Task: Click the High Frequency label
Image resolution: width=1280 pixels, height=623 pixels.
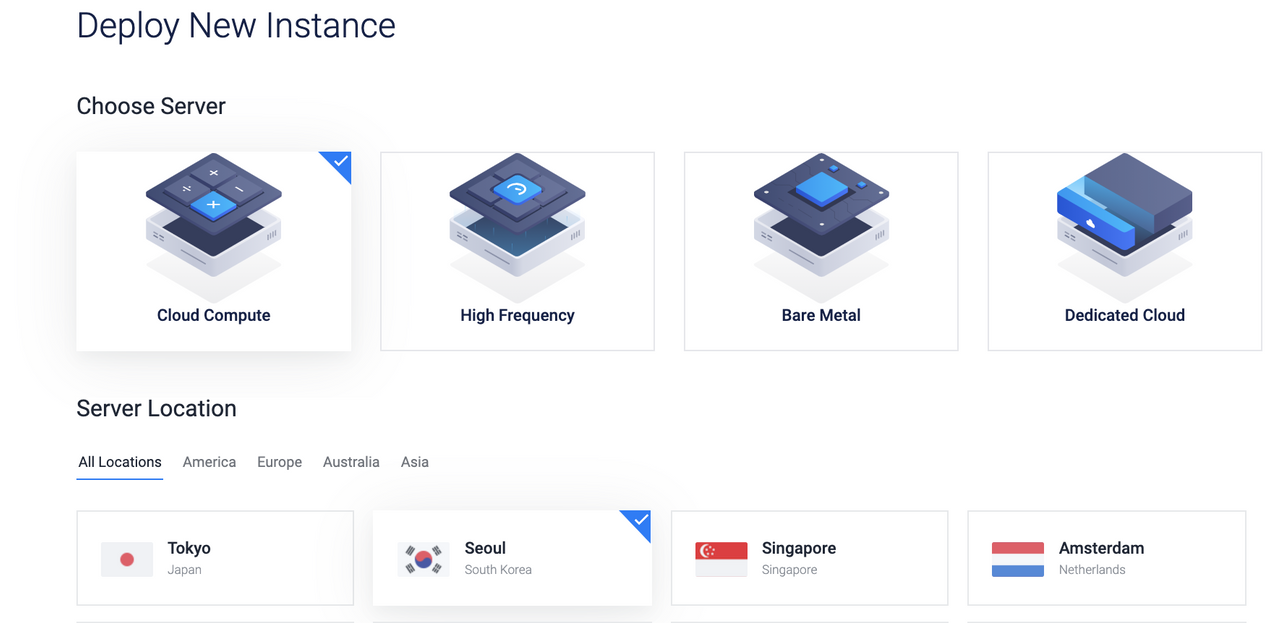Action: [x=517, y=315]
